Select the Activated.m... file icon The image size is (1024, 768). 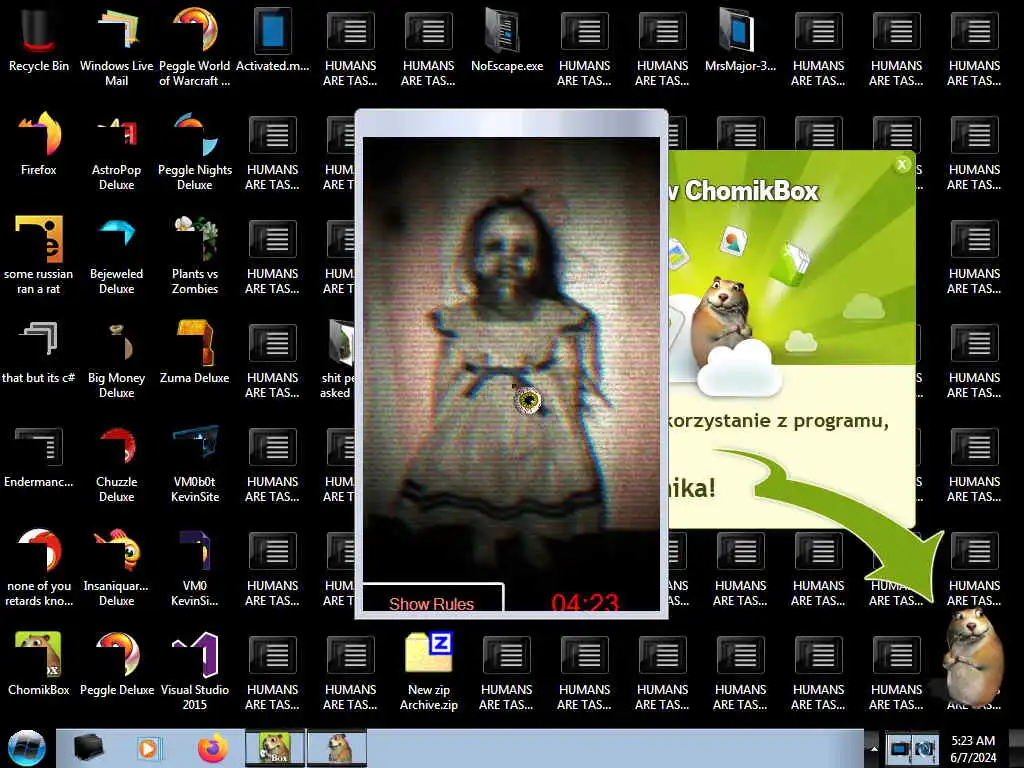pos(272,40)
